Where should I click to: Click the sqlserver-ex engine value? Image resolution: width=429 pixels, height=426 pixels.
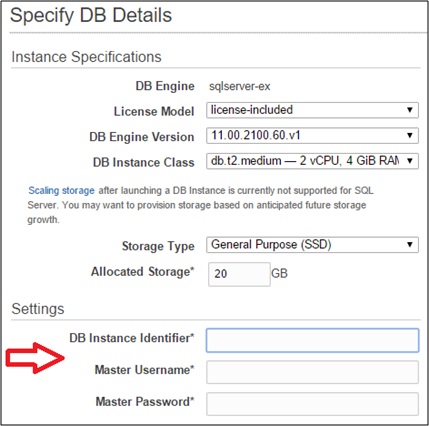(240, 86)
